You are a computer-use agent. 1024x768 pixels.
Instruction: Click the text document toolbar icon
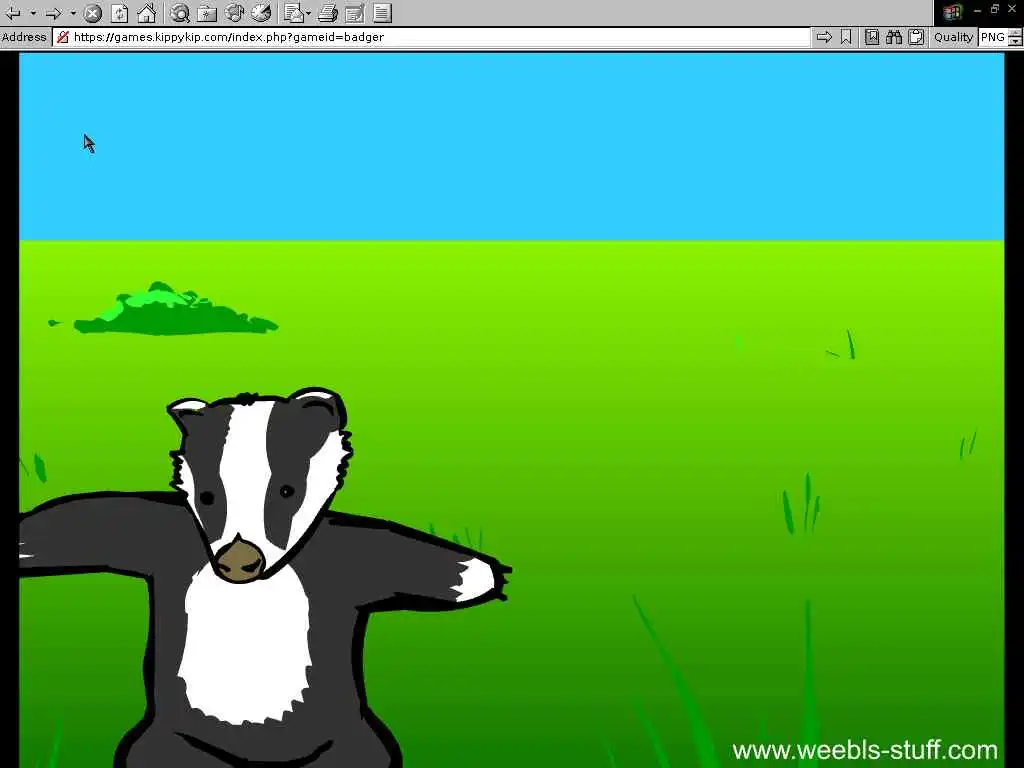(382, 12)
